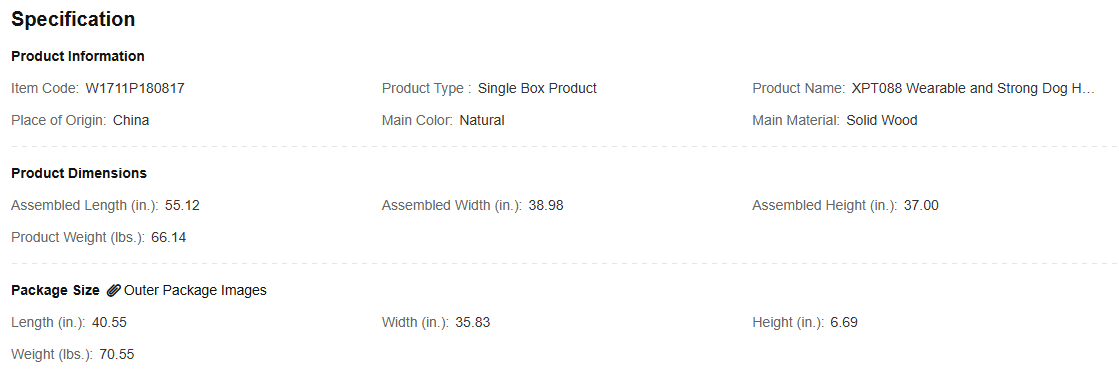This screenshot has height=379, width=1119.
Task: Click the Assembled Height value 37.00
Action: [x=921, y=206]
